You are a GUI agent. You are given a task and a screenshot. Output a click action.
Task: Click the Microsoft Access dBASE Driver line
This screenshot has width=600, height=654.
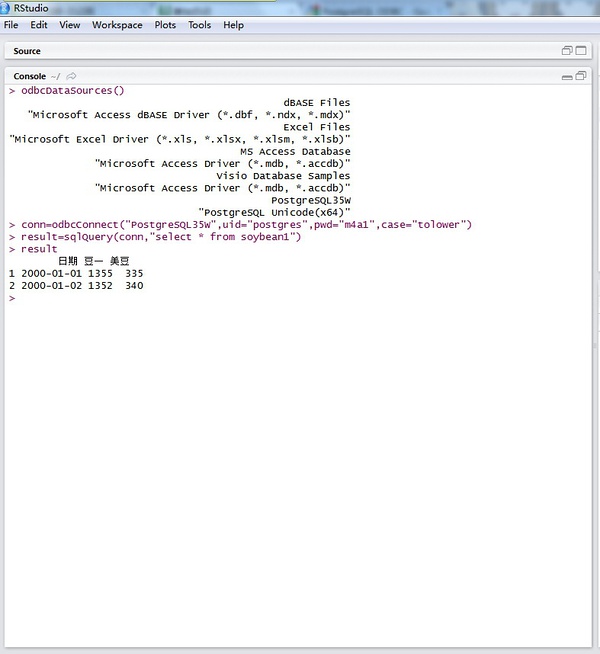(x=189, y=115)
